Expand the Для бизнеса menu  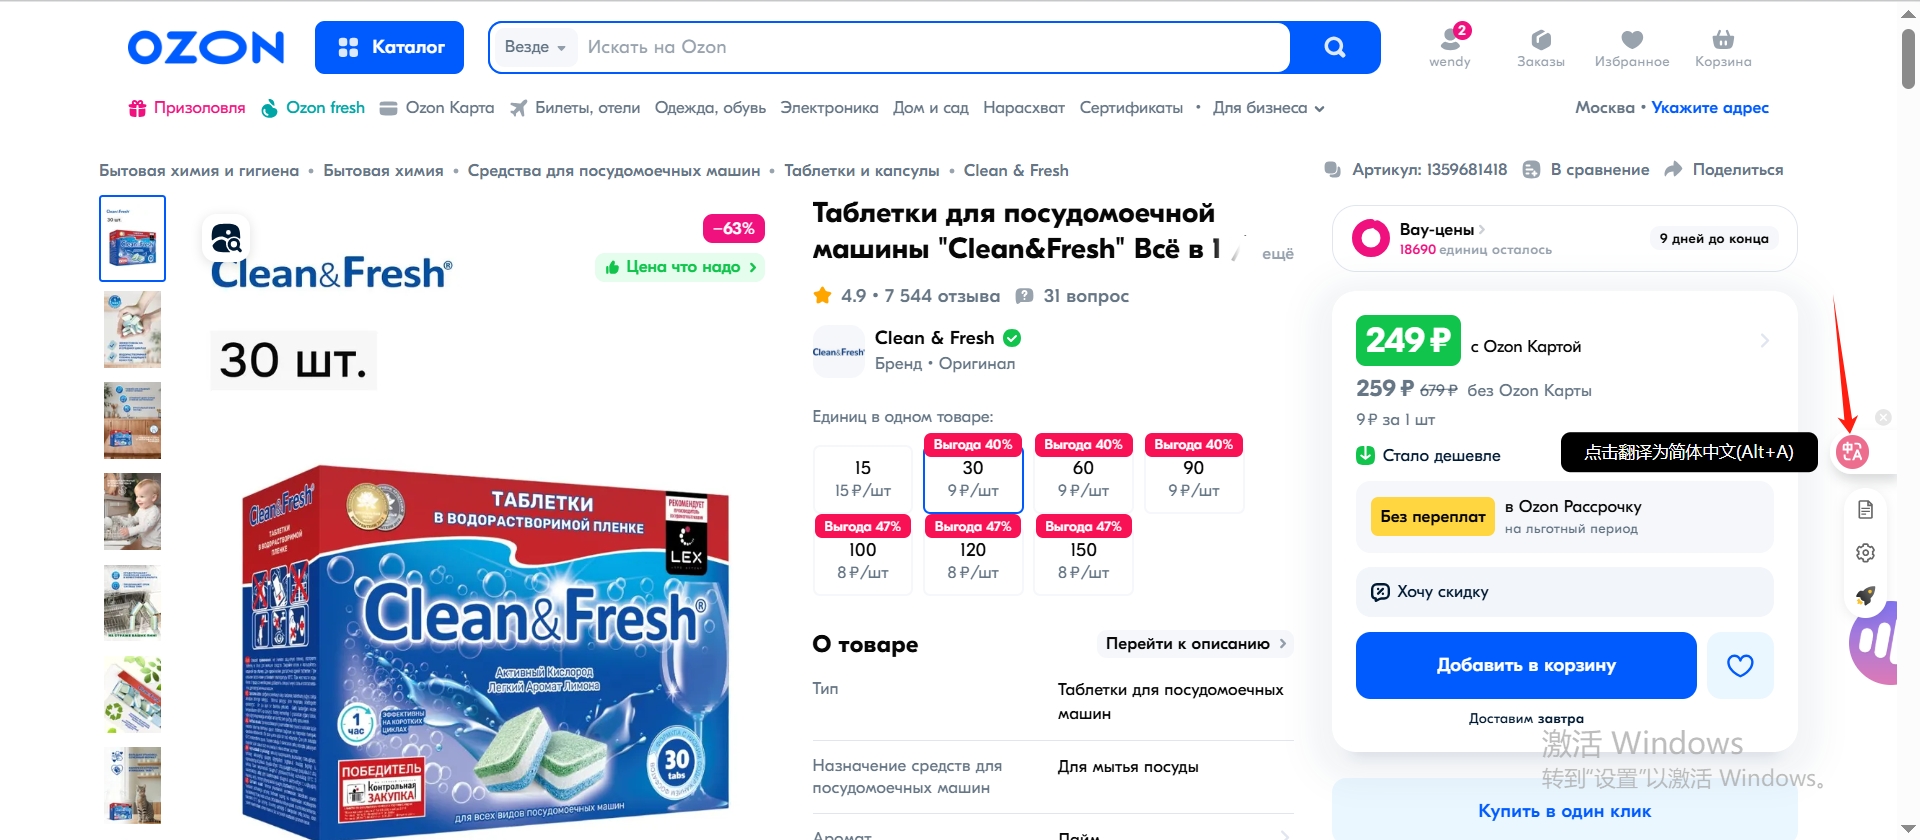click(x=1268, y=108)
